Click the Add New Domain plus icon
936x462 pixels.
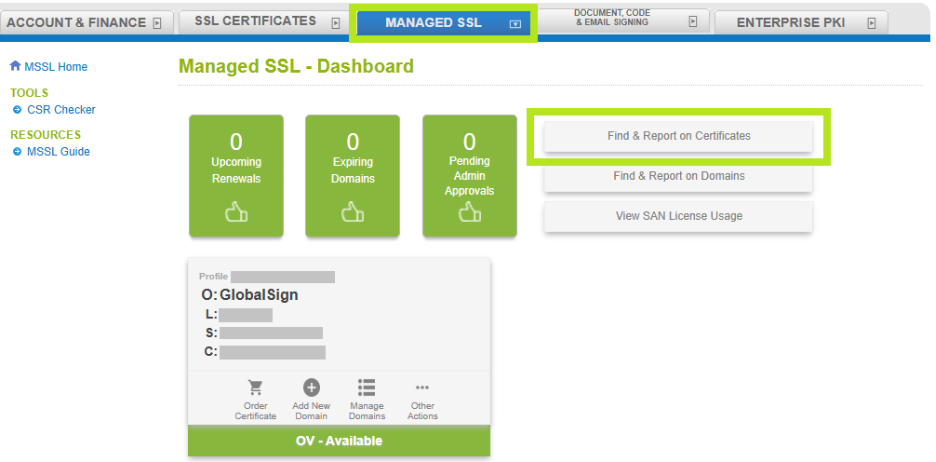point(311,388)
